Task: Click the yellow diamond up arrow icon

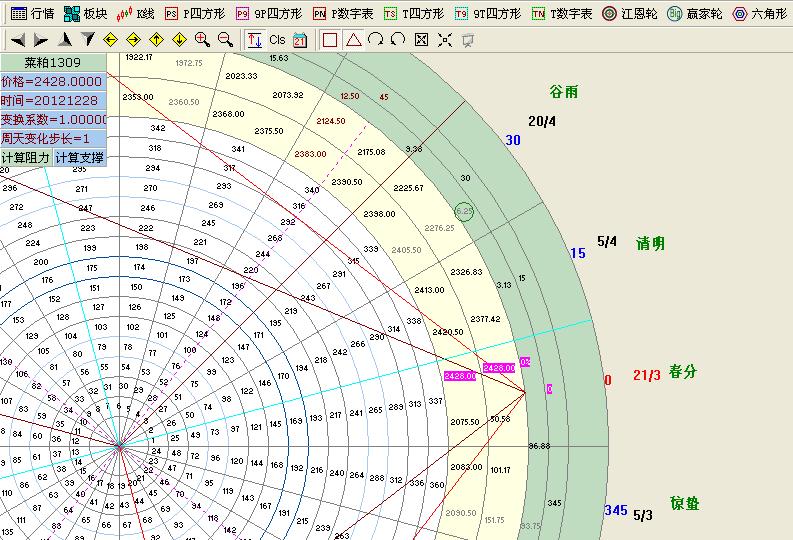Action: [156, 40]
